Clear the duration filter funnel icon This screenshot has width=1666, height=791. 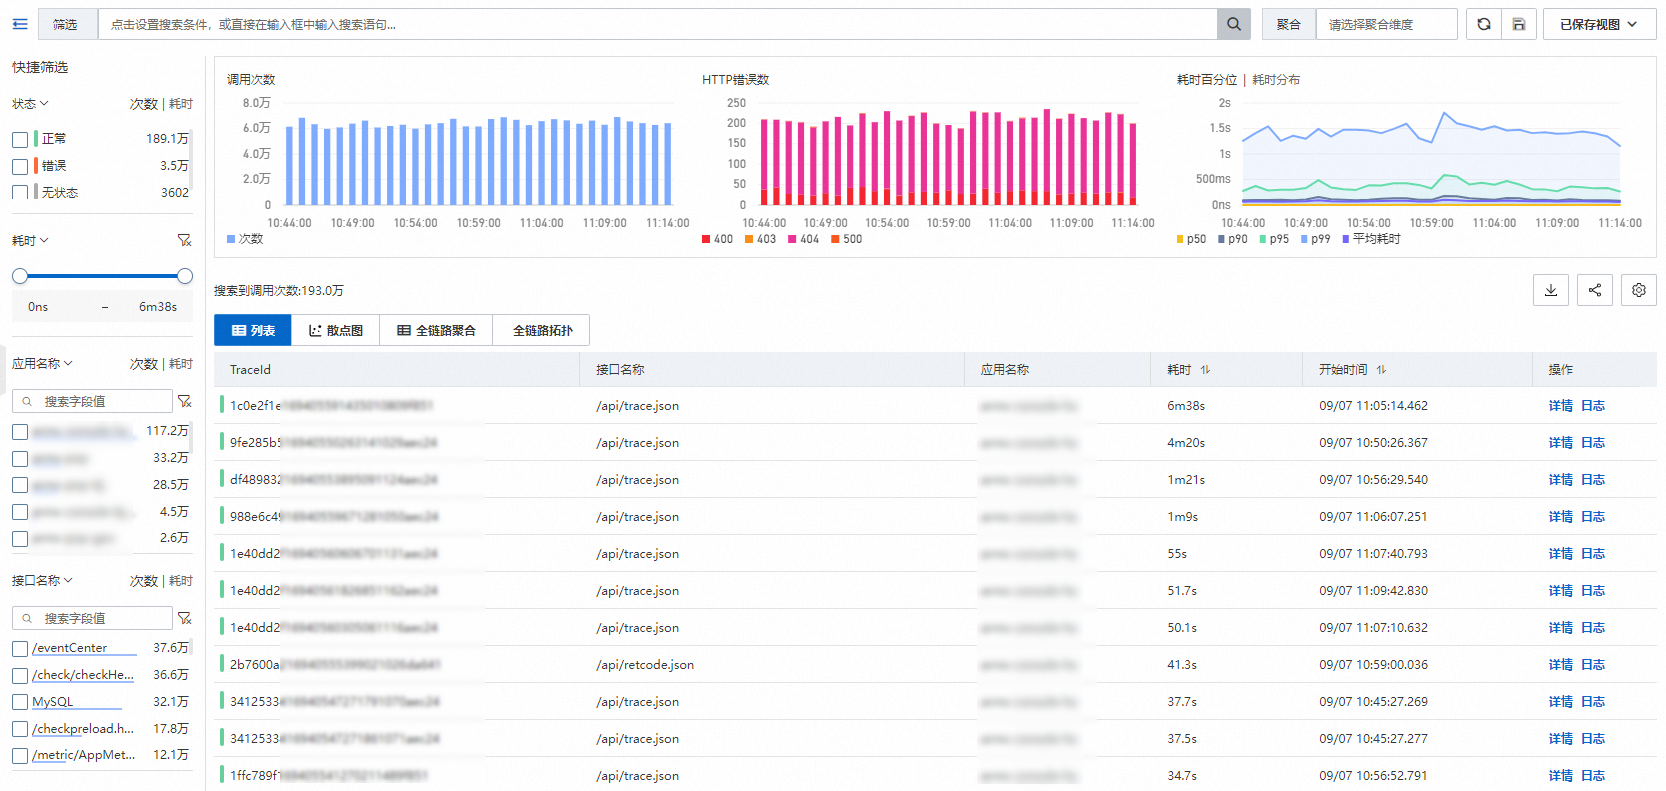pyautogui.click(x=184, y=240)
